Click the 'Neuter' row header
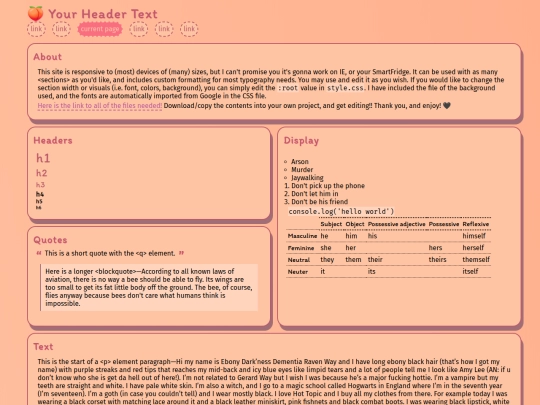This screenshot has height=405, width=540. tap(298, 272)
